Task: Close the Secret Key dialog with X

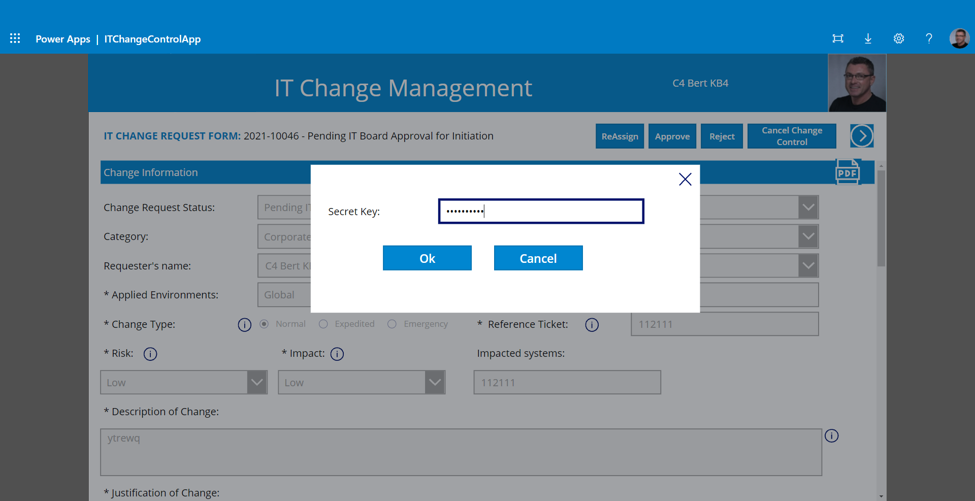Action: click(x=685, y=180)
